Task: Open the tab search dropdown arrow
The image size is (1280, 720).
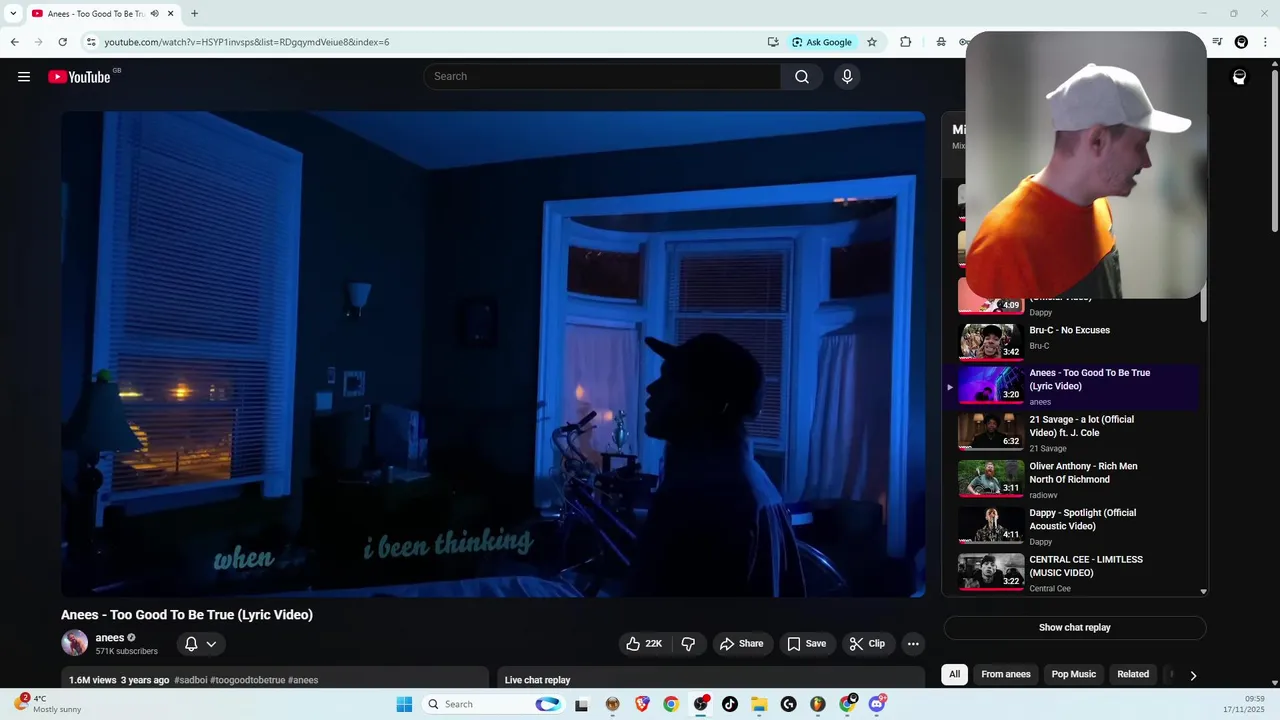Action: pyautogui.click(x=13, y=14)
